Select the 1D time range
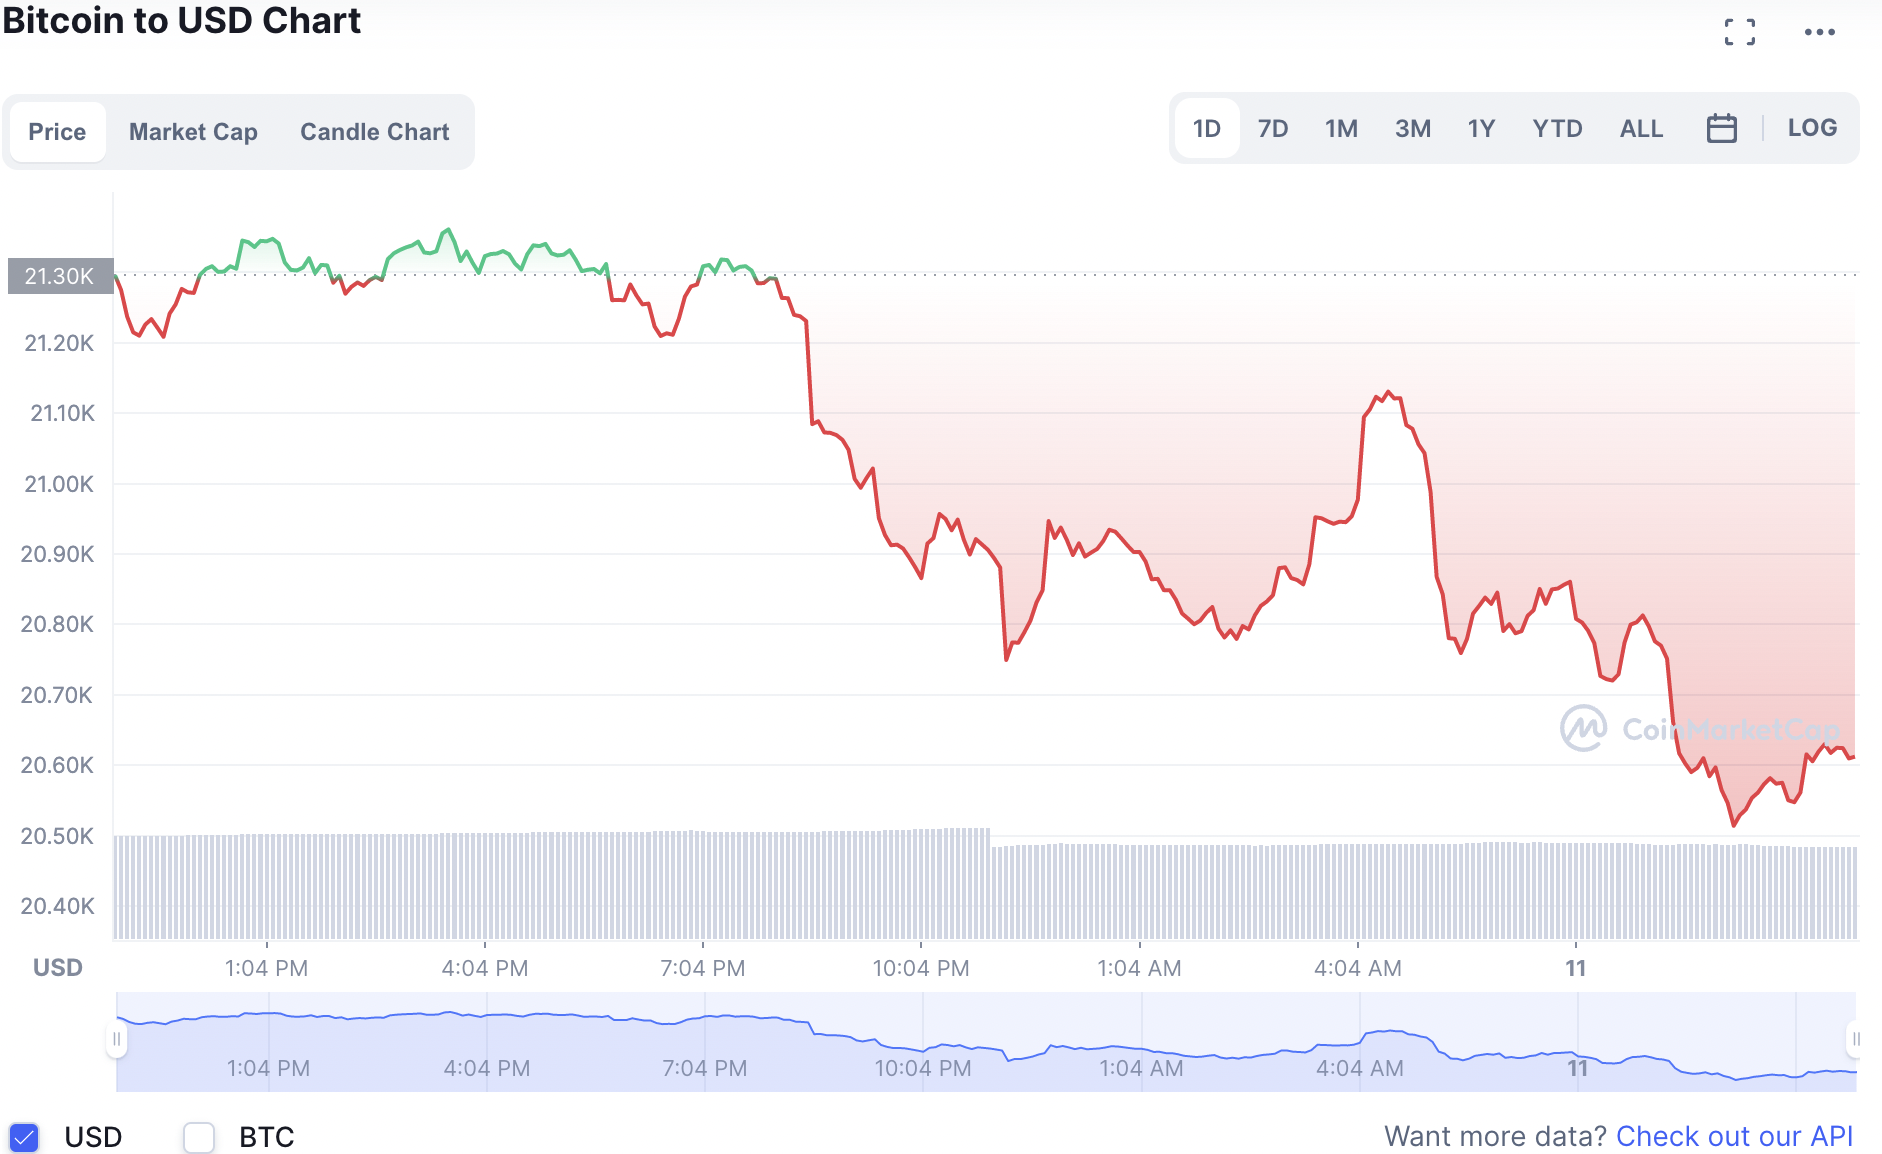The height and width of the screenshot is (1154, 1882). coord(1207,128)
